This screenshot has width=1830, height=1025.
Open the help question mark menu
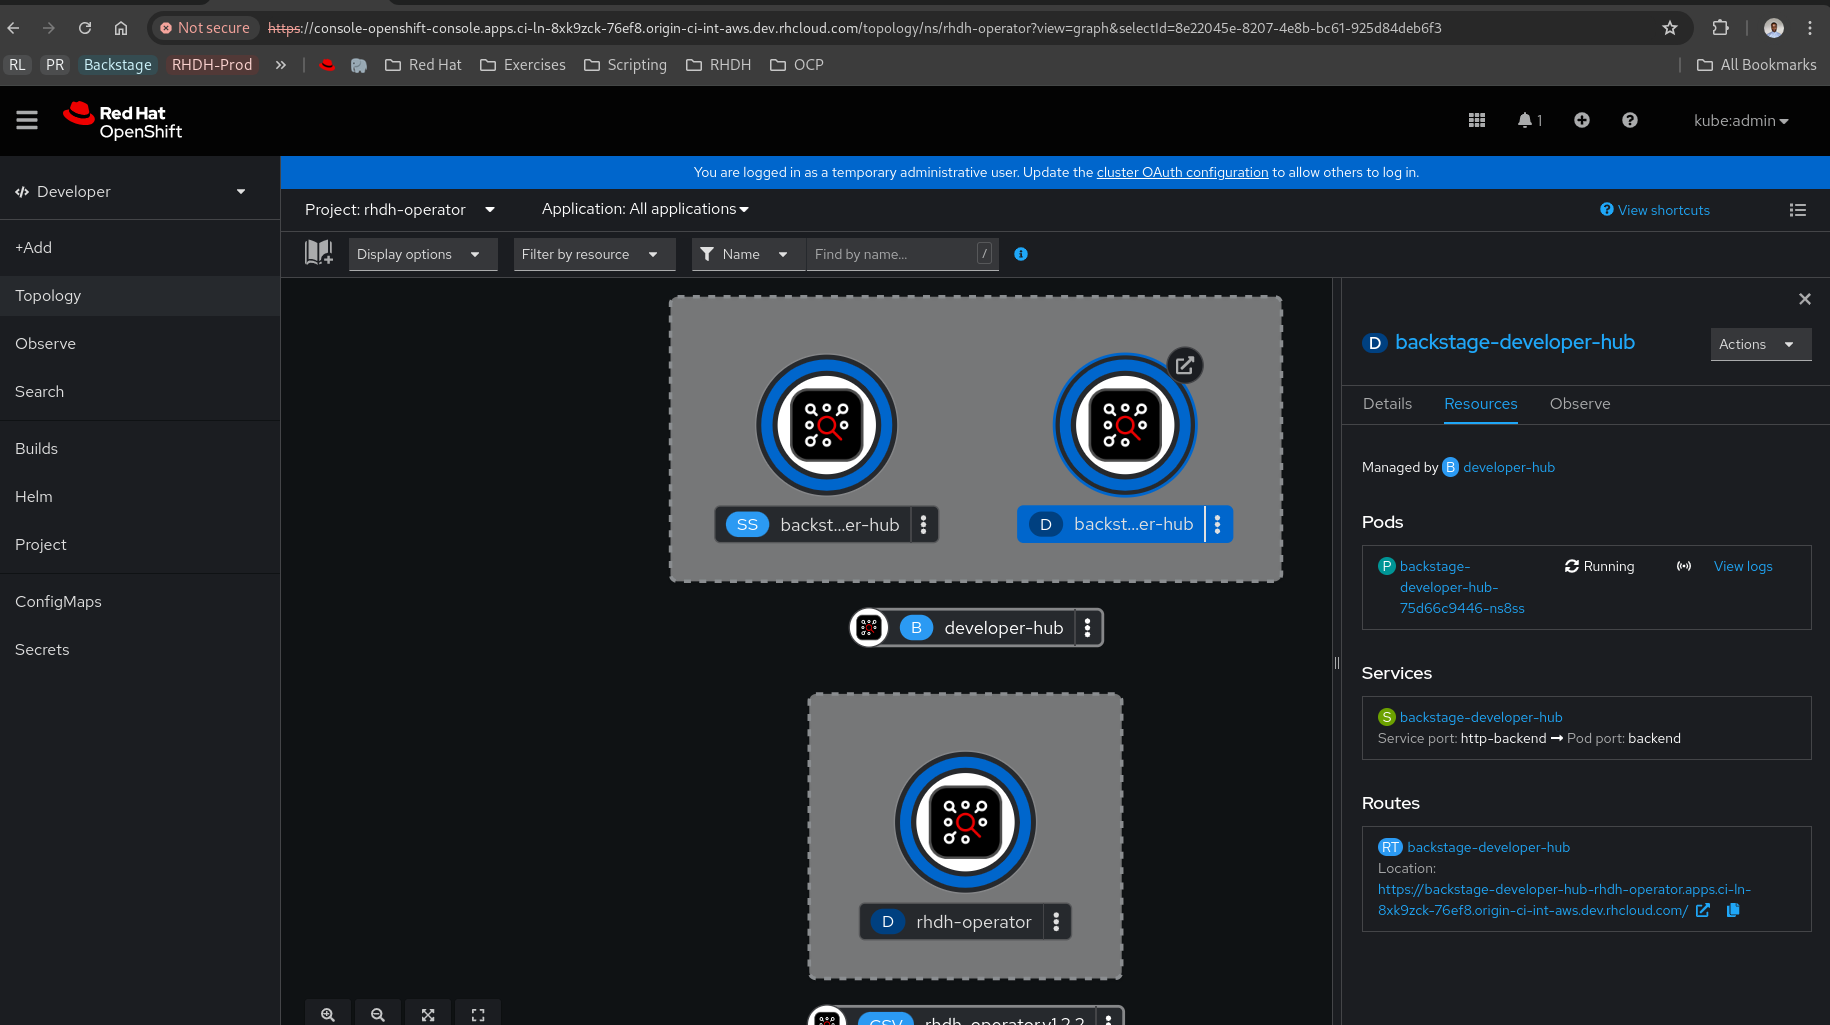(1630, 120)
